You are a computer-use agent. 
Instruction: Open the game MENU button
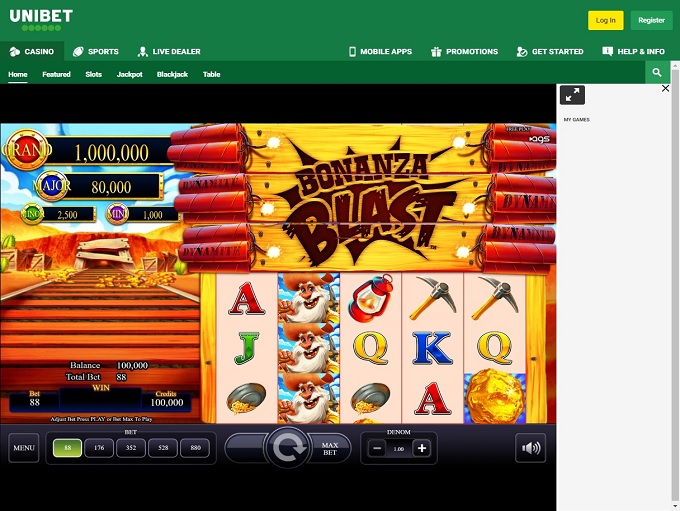[x=24, y=448]
